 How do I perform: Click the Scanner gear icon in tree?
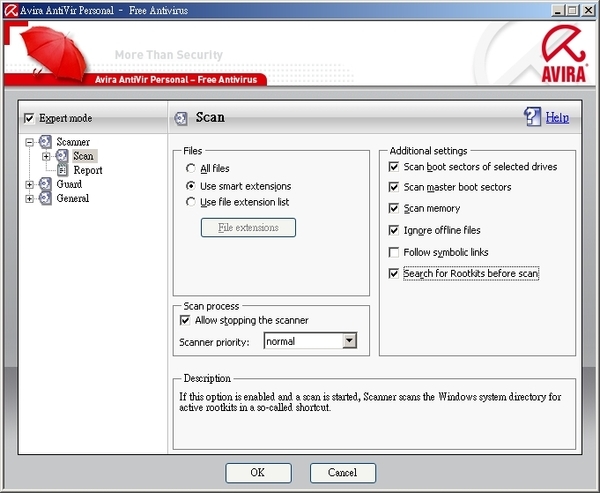(x=45, y=142)
